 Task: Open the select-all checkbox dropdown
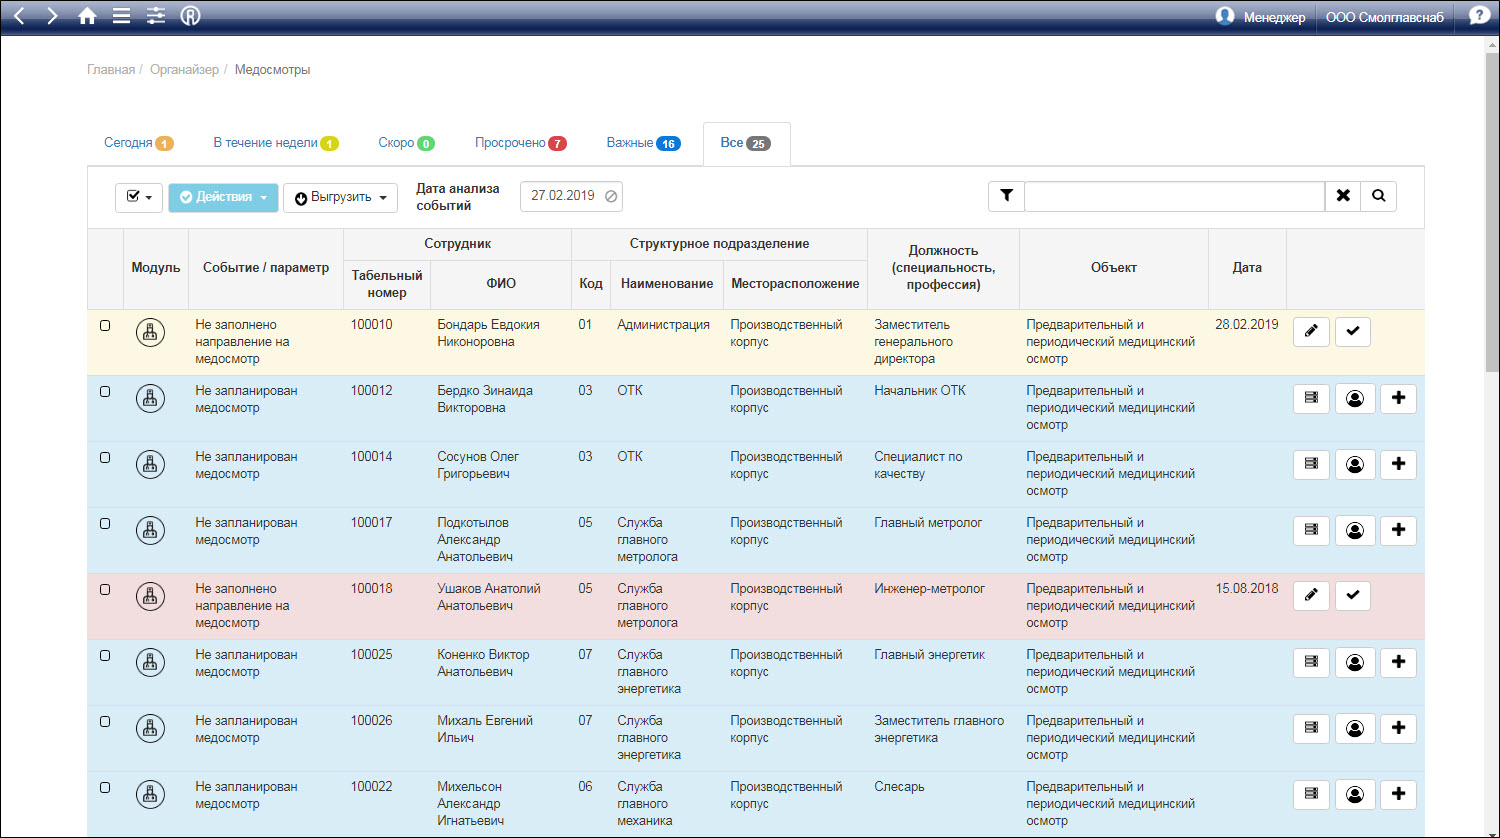139,197
